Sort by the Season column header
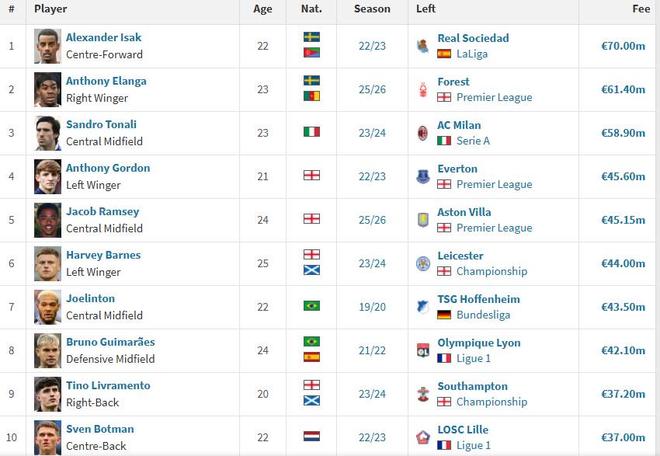Viewport: 660px width, 456px height. [372, 9]
